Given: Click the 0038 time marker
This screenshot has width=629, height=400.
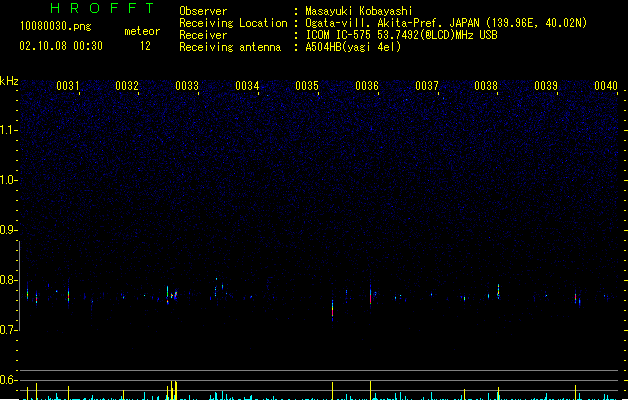Looking at the screenshot, I should tap(486, 85).
